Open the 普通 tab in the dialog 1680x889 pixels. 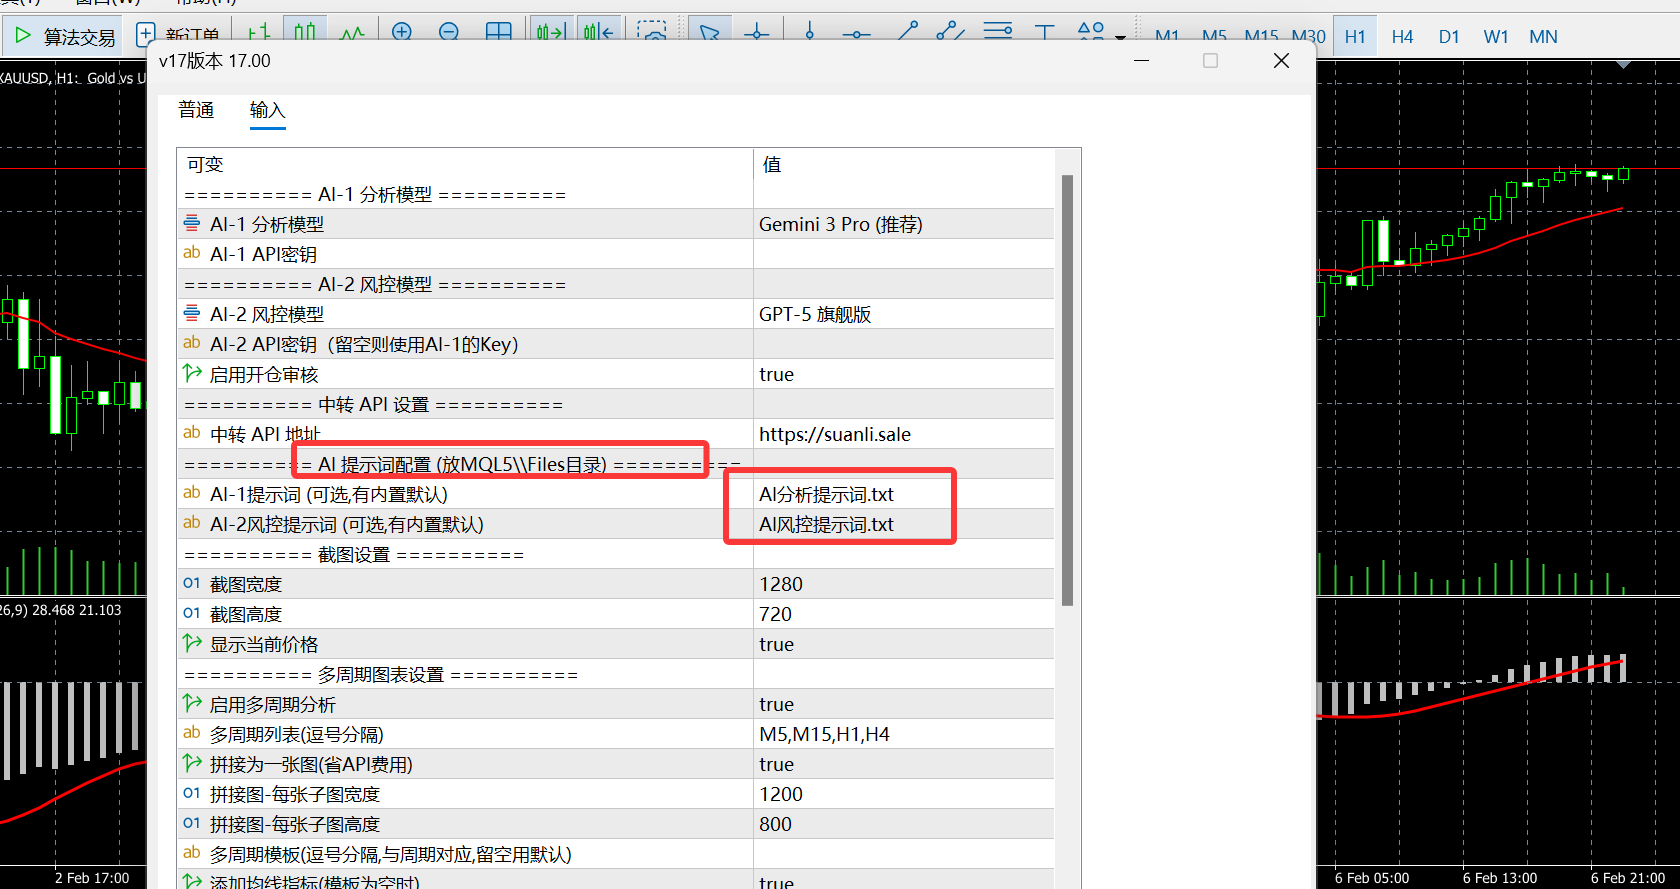196,110
